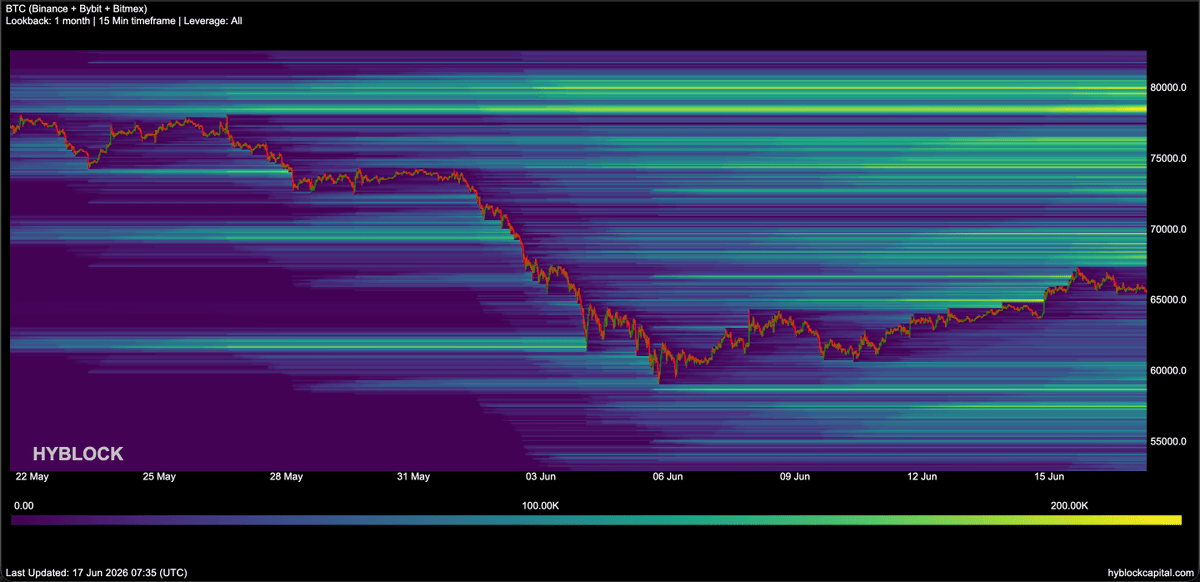
Task: Select the 09 Jun date marker
Action: pyautogui.click(x=794, y=477)
